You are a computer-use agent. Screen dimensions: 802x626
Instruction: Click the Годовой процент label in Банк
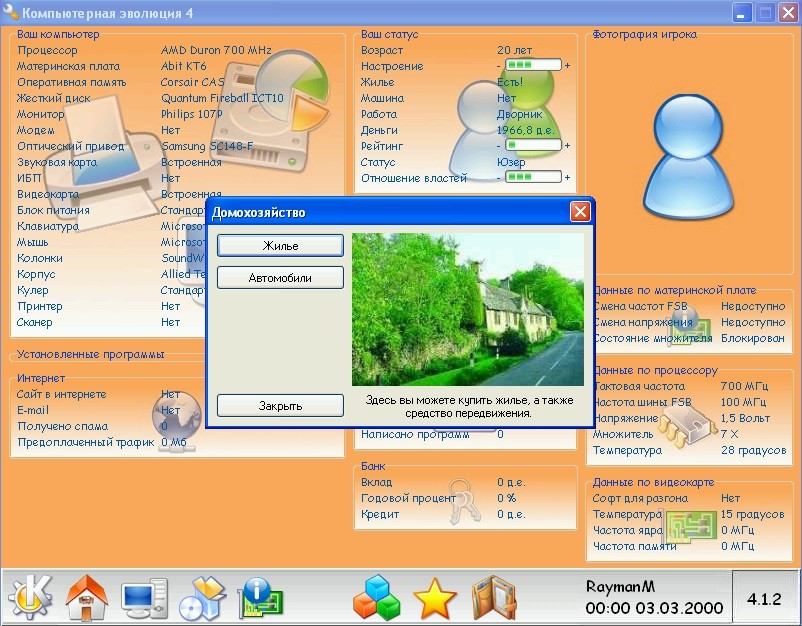(408, 498)
